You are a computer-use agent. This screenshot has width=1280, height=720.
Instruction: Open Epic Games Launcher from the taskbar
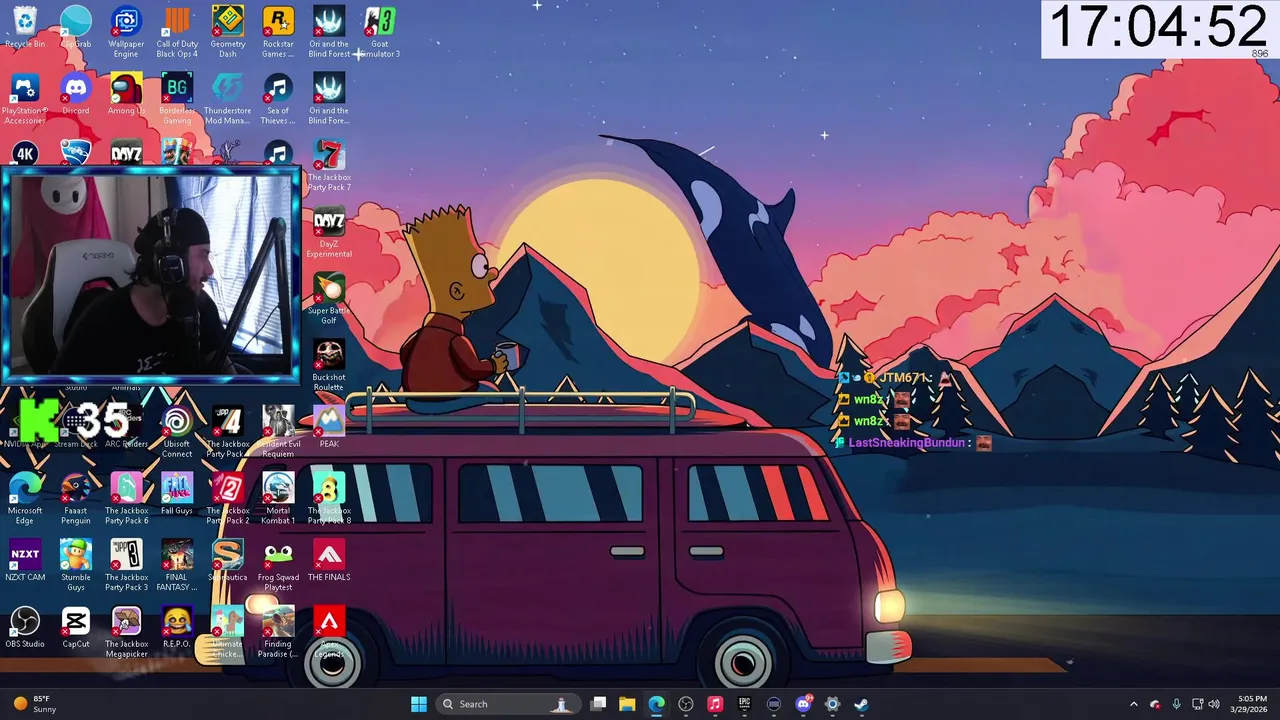(x=744, y=704)
